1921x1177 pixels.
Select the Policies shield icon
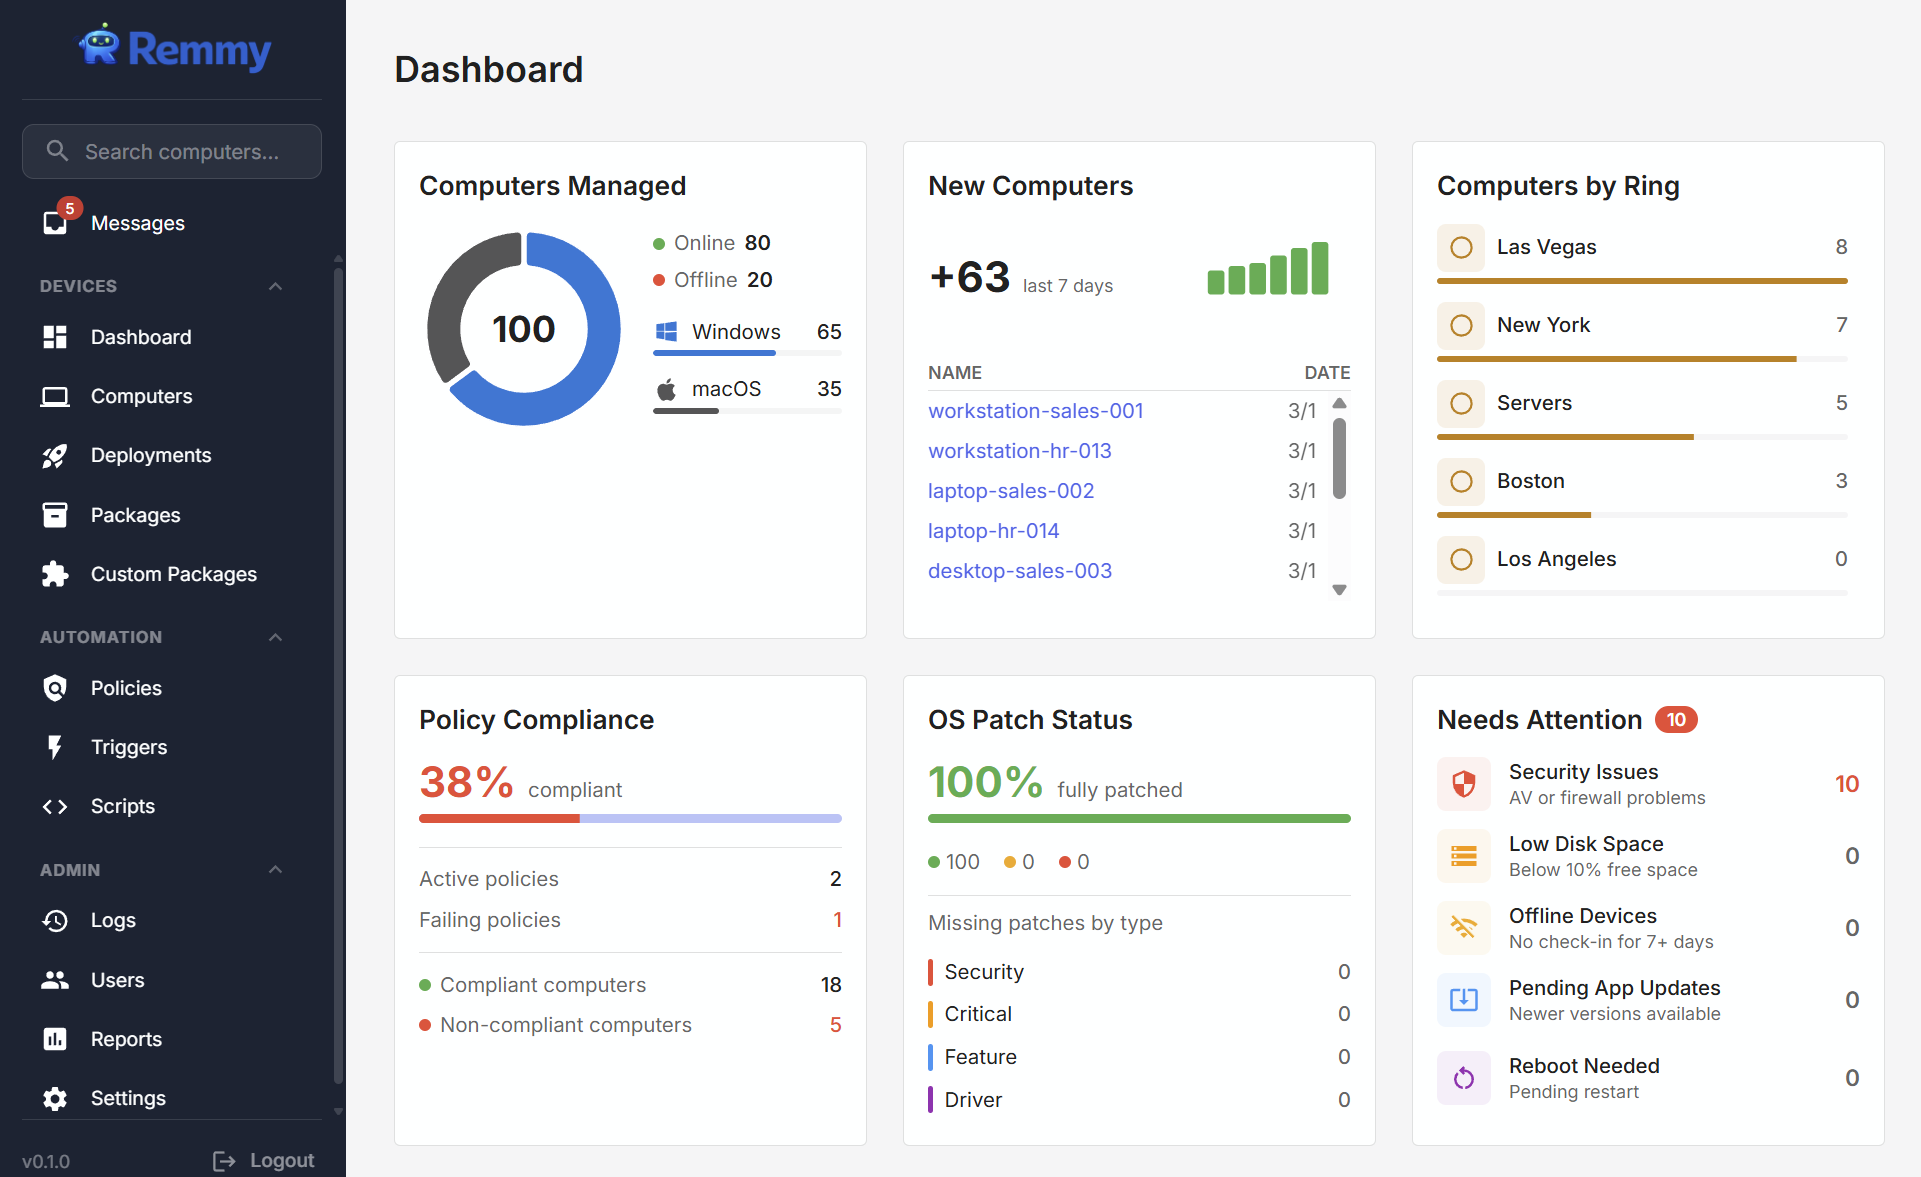pos(55,688)
